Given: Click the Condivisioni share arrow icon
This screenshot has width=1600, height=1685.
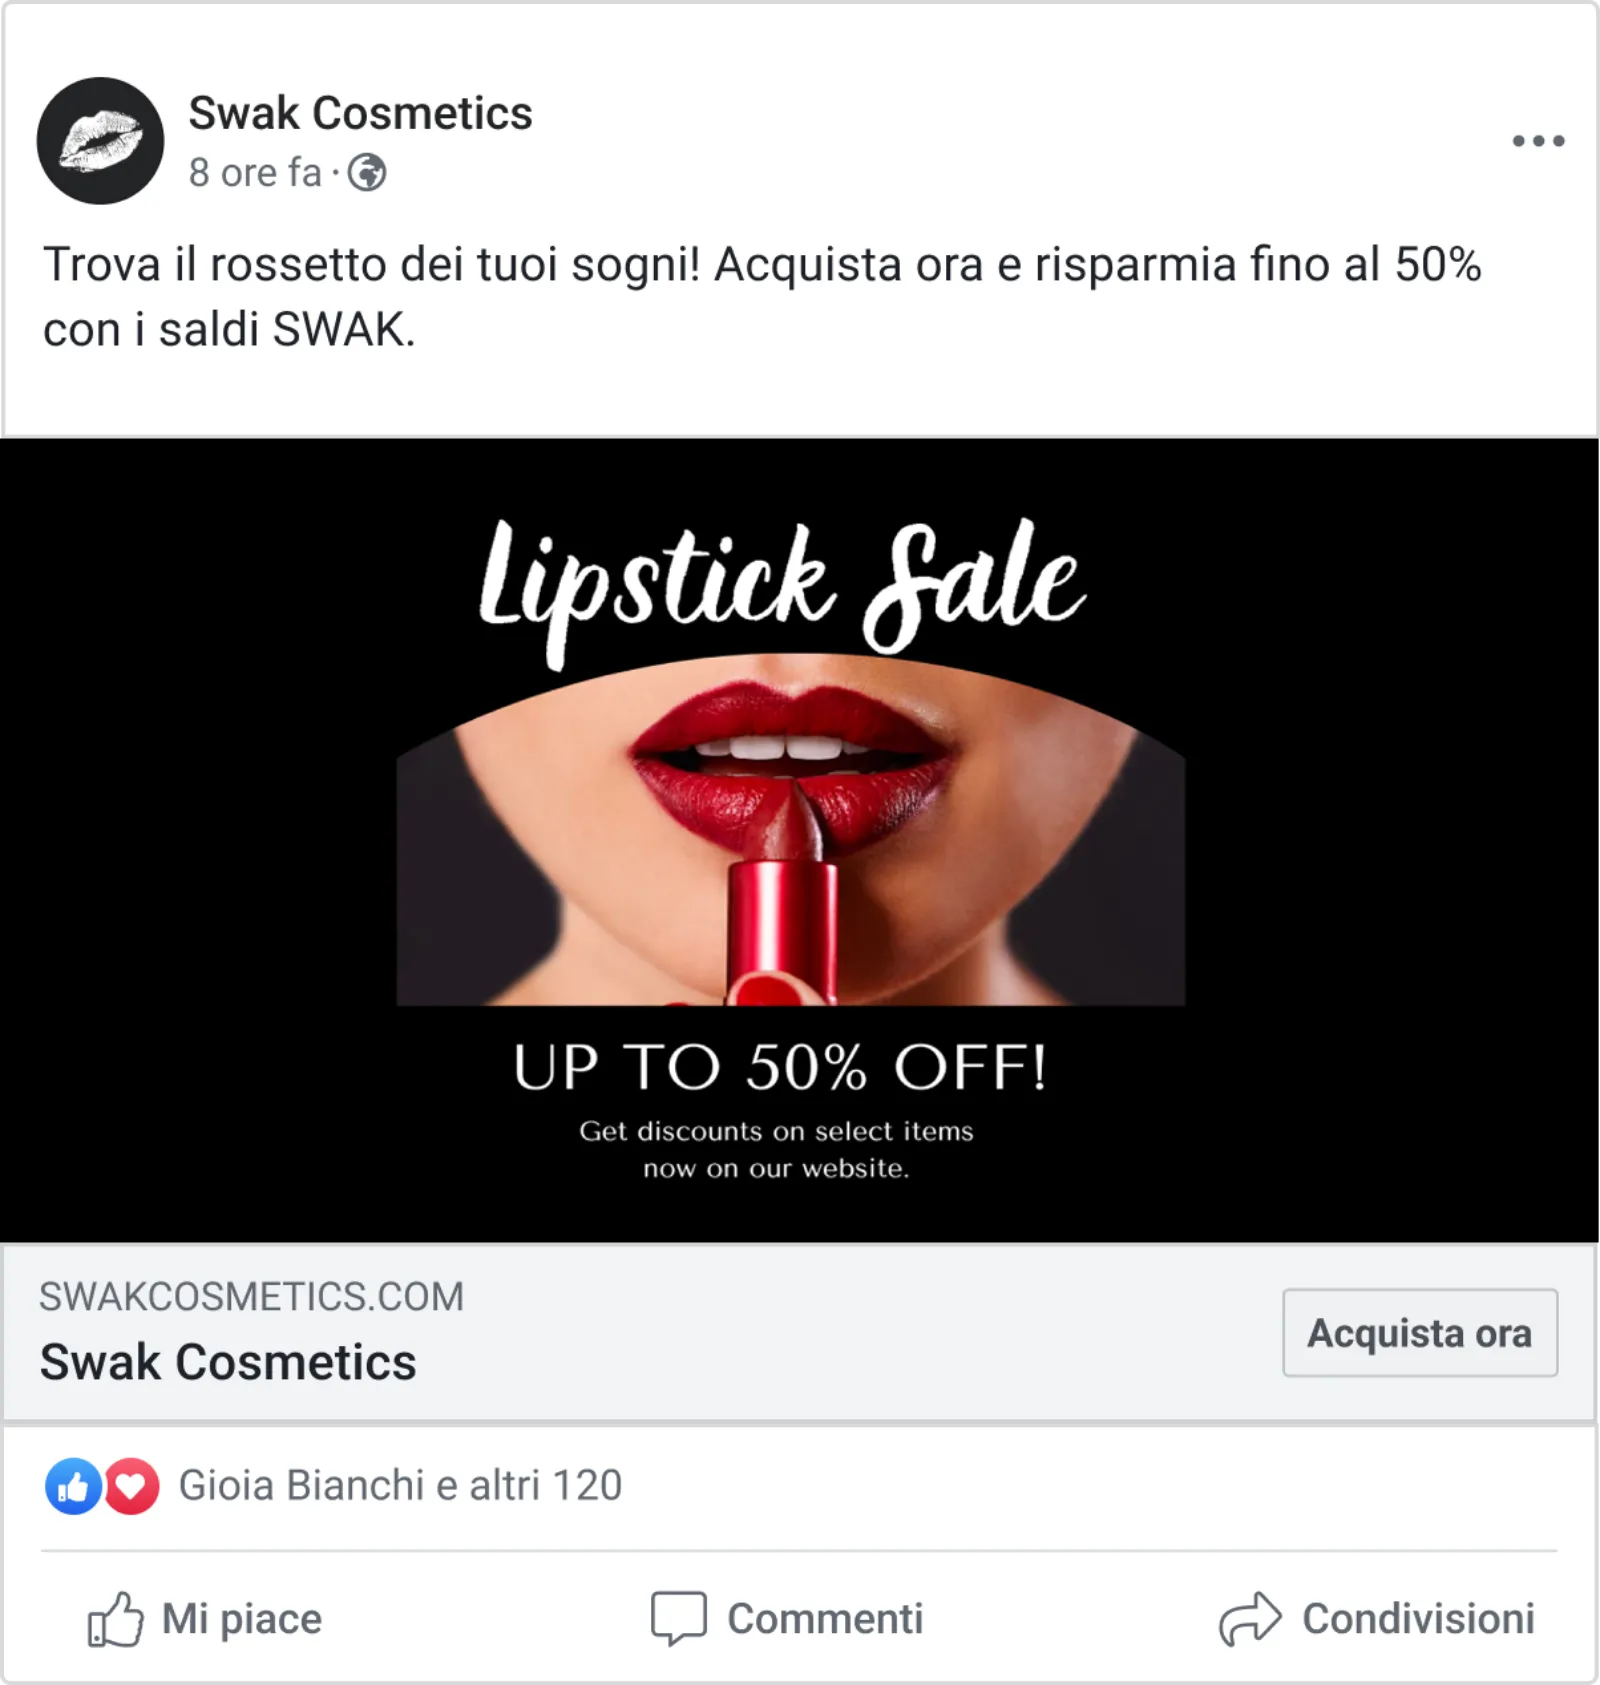Looking at the screenshot, I should coord(1250,1618).
